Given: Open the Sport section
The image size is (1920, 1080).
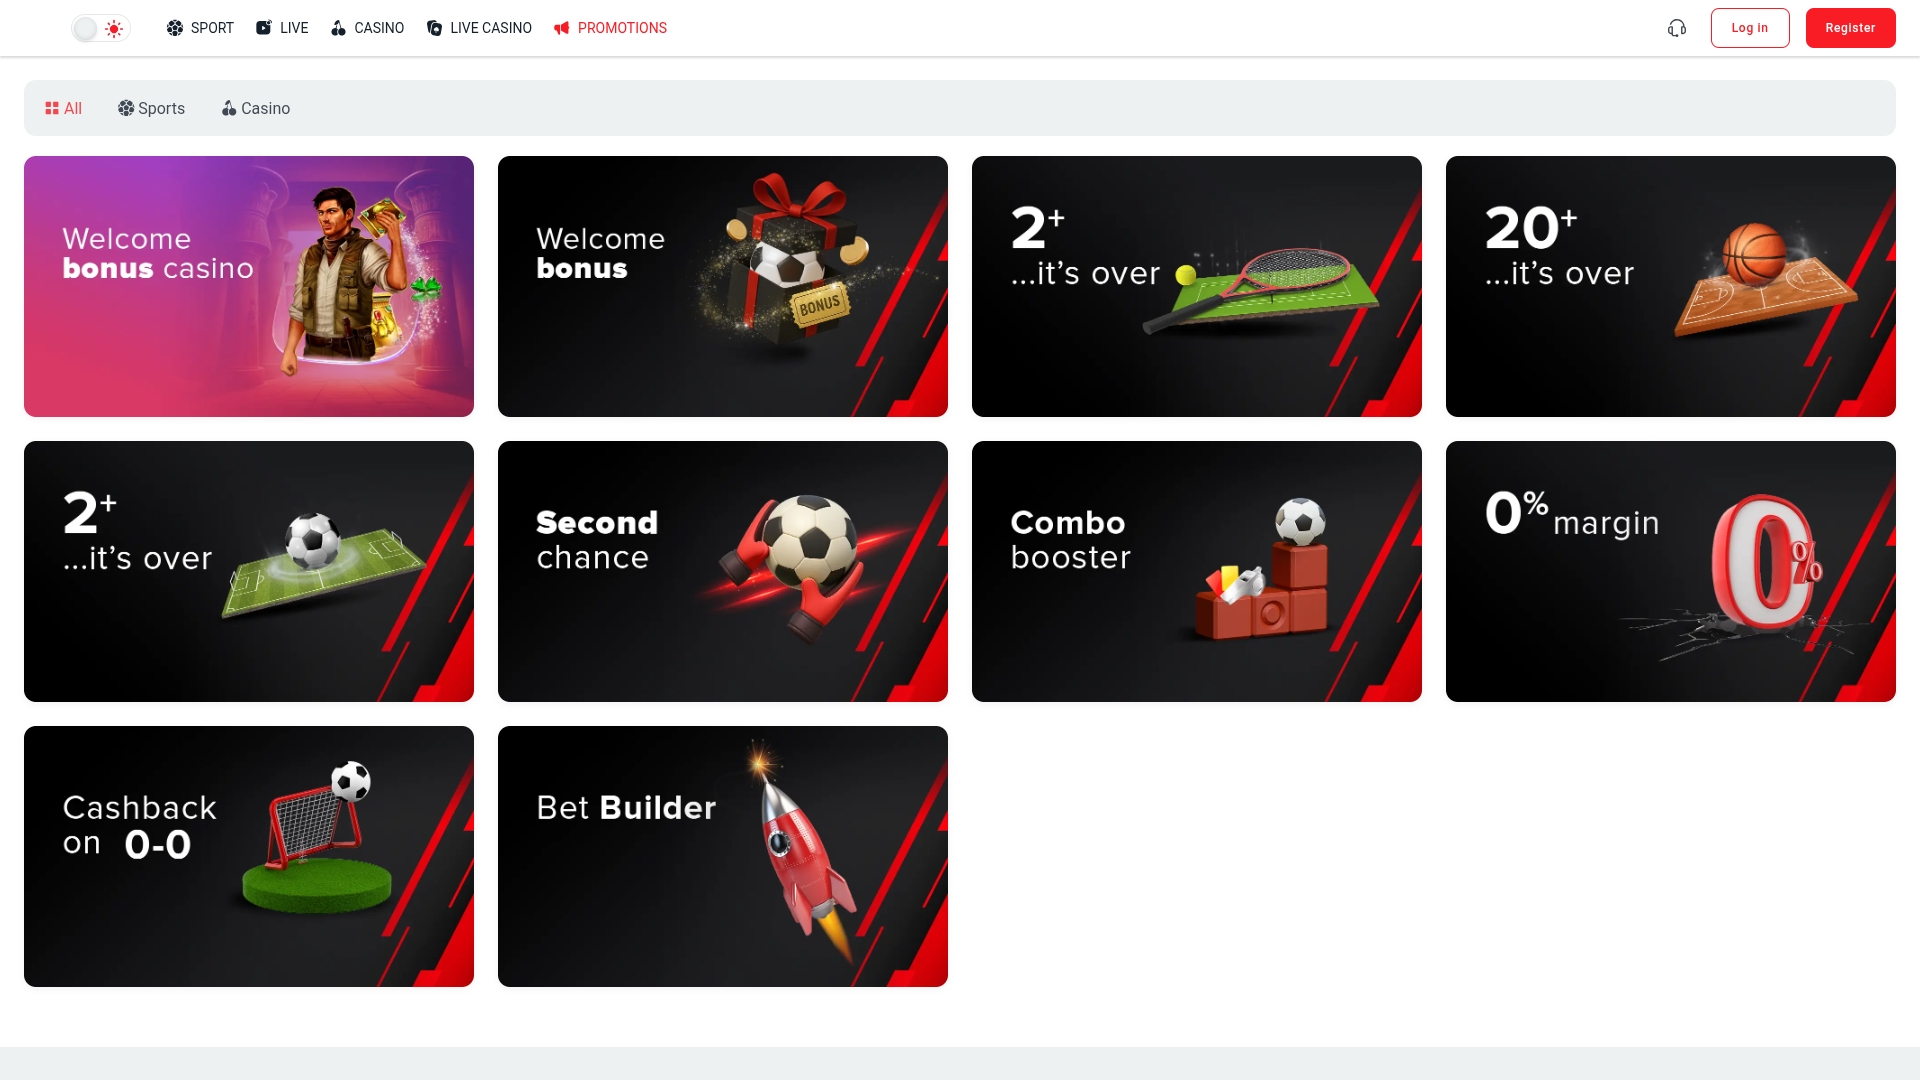Looking at the screenshot, I should tap(200, 28).
